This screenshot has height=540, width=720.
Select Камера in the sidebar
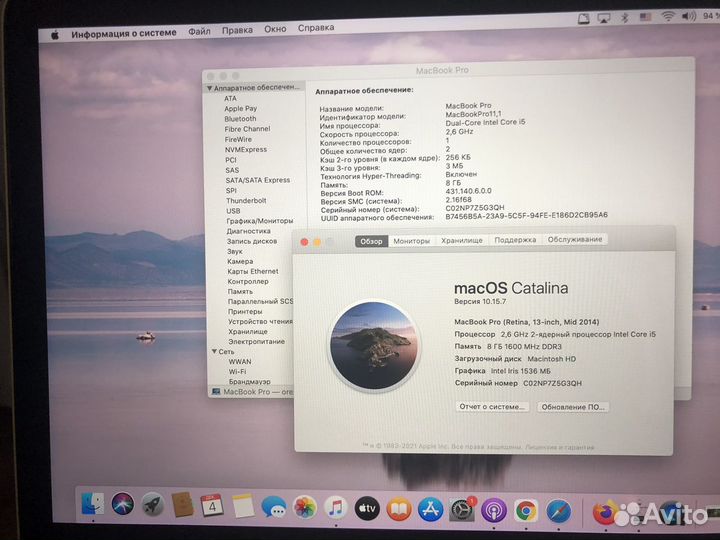[240, 261]
